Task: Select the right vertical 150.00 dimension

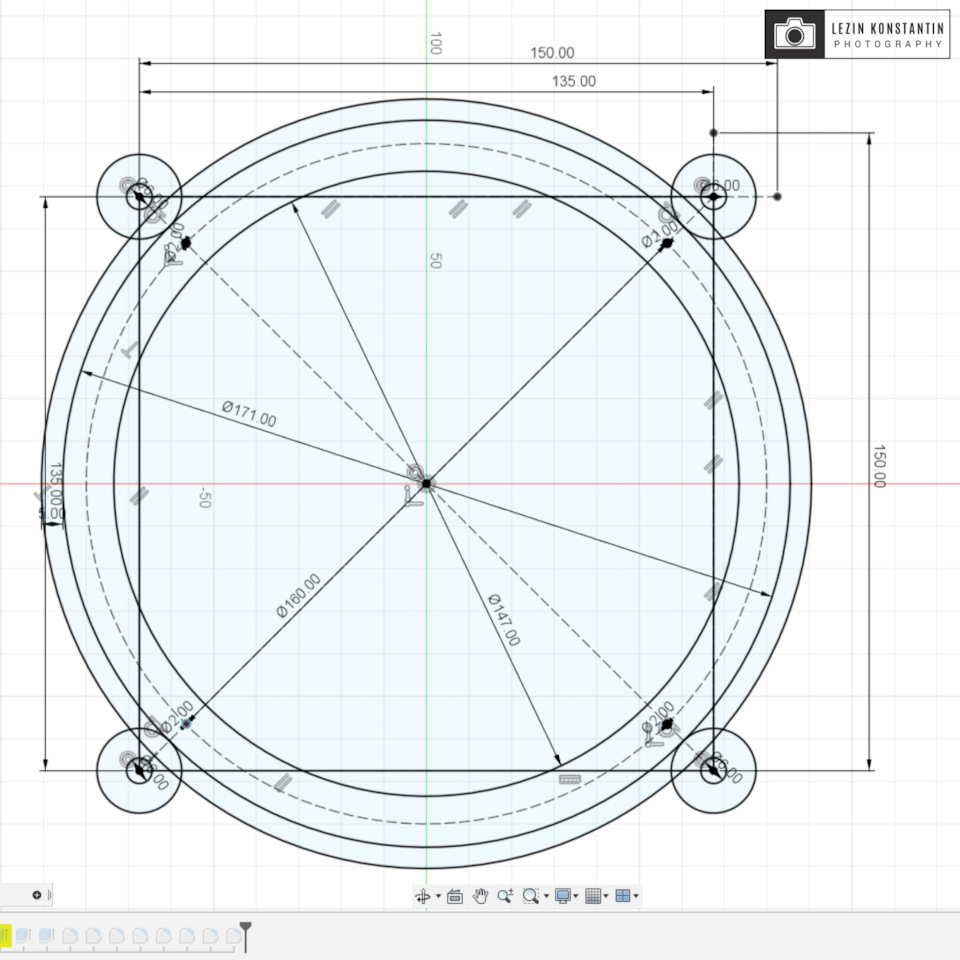Action: click(x=879, y=466)
